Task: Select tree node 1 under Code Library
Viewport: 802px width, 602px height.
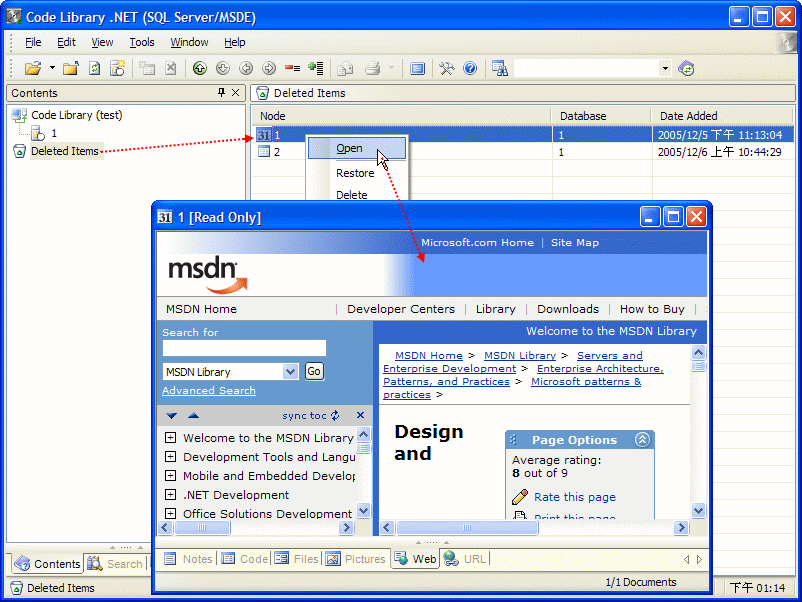Action: pos(54,133)
